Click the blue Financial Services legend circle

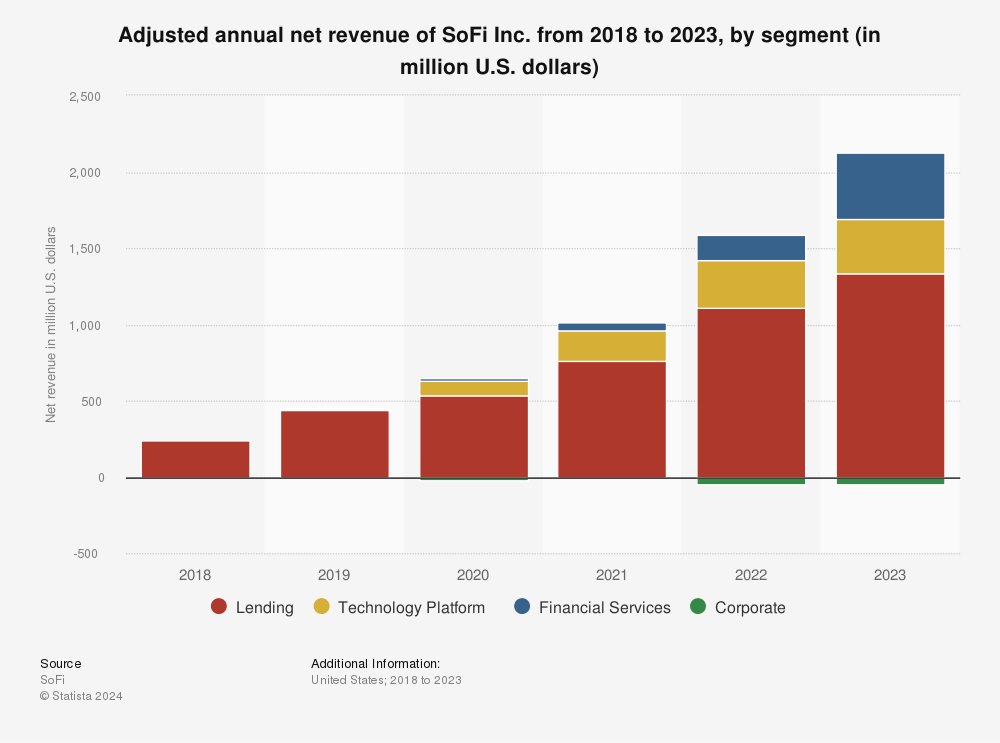pos(522,607)
